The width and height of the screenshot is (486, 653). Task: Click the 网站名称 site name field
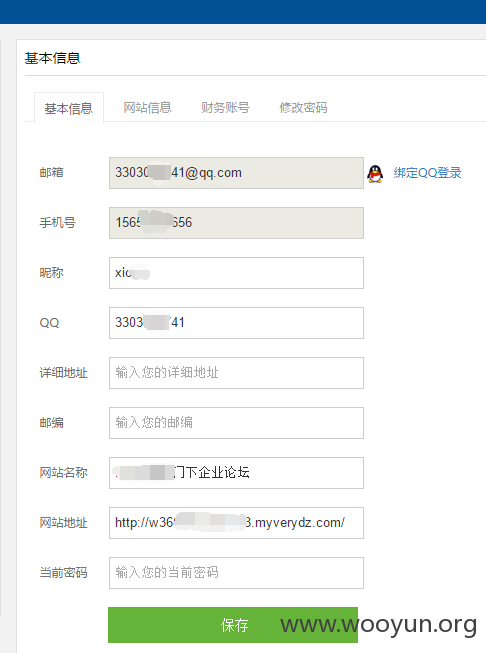coord(236,473)
